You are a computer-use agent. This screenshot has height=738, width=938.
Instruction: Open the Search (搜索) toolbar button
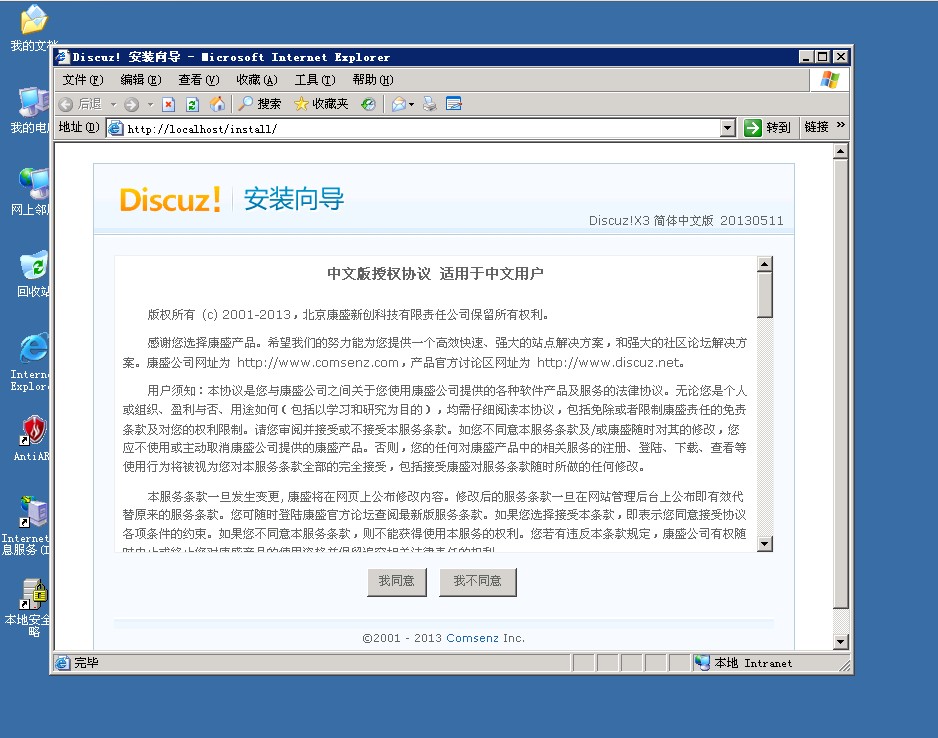click(260, 104)
